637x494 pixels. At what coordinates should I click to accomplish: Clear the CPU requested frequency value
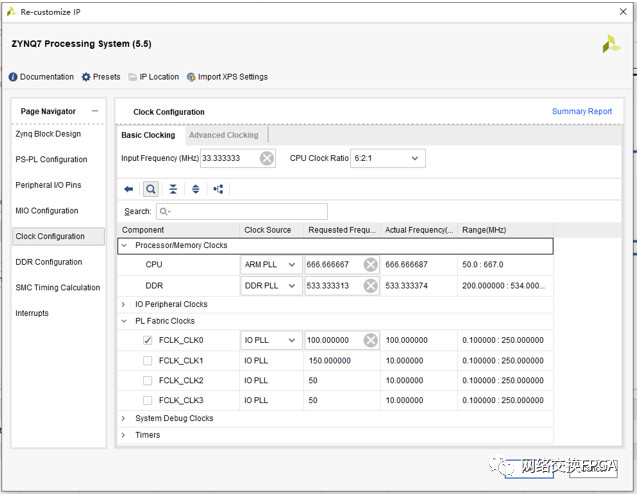coord(370,265)
